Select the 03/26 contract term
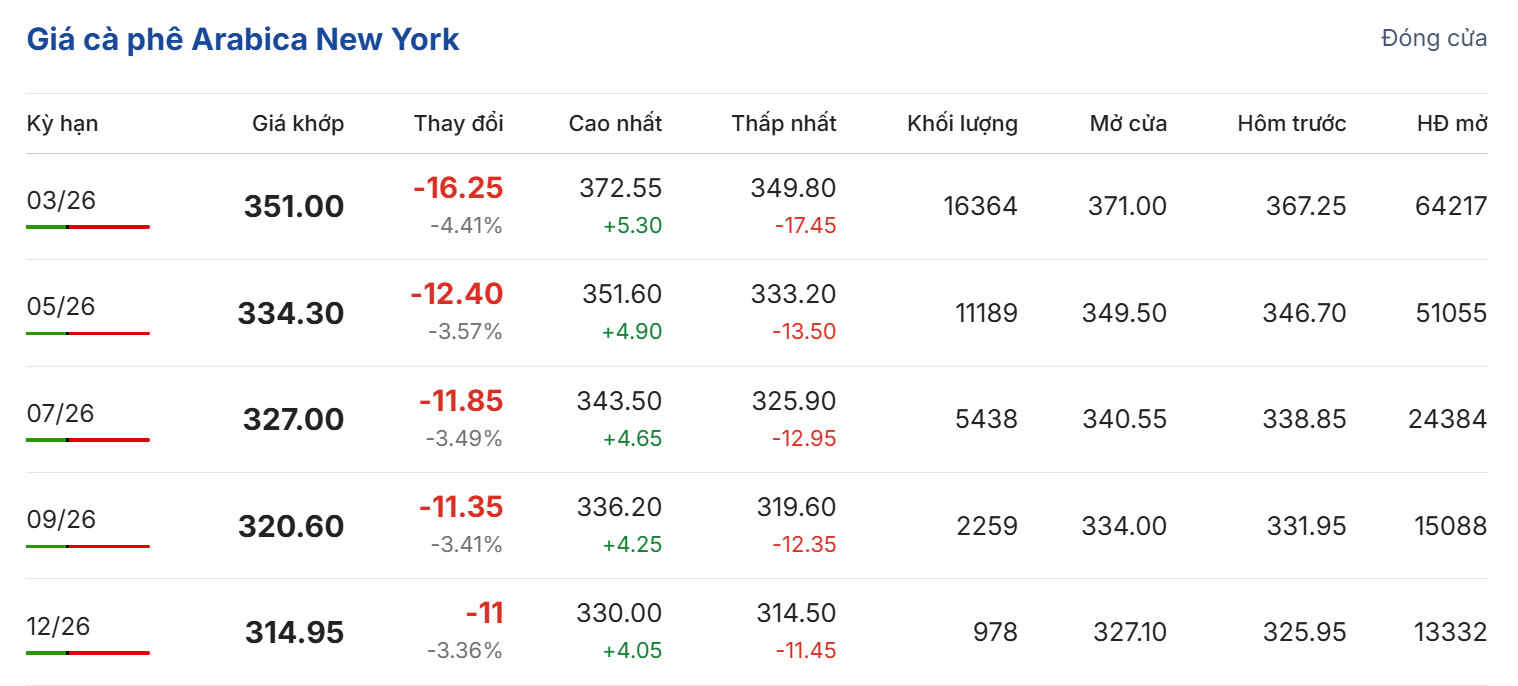 point(61,200)
